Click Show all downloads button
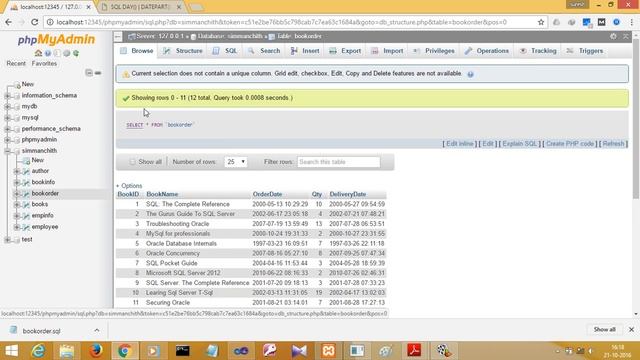The width and height of the screenshot is (640, 360). 604,329
